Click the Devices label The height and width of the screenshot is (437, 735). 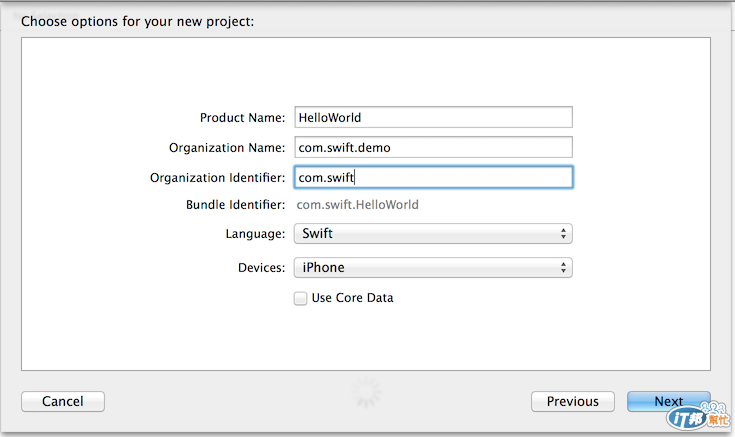pyautogui.click(x=261, y=268)
